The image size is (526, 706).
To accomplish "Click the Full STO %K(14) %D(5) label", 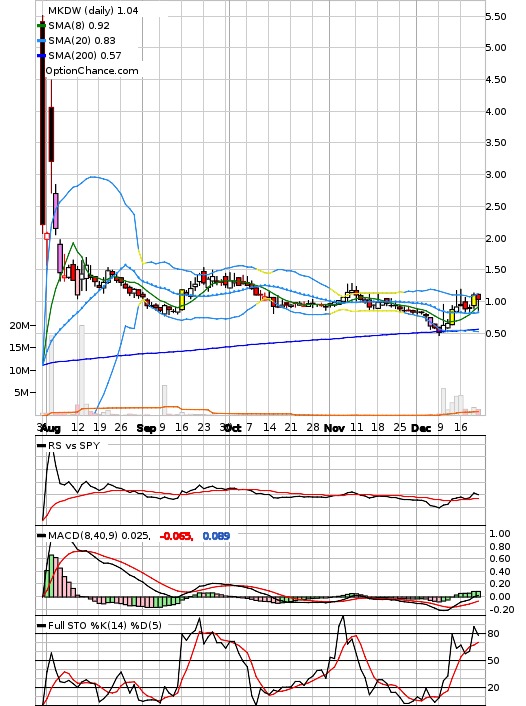I will coord(104,625).
